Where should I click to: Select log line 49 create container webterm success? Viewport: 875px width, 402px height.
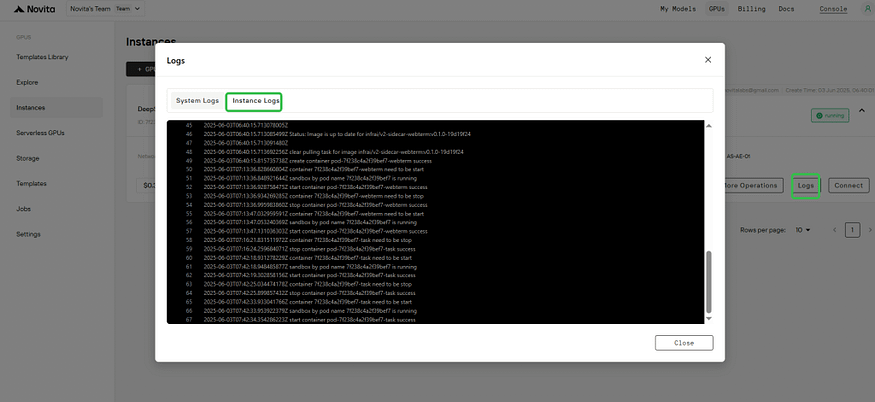tap(318, 161)
